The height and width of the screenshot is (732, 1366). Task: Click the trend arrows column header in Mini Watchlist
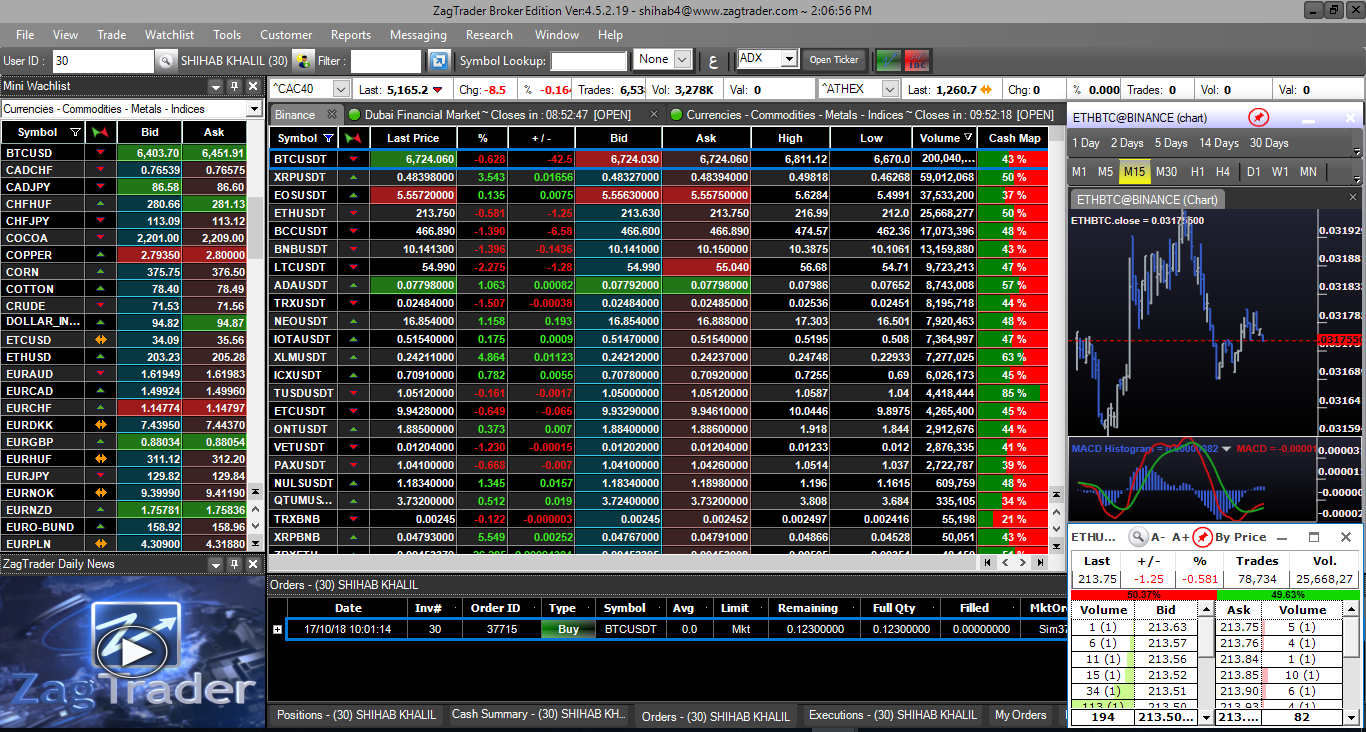pos(100,132)
